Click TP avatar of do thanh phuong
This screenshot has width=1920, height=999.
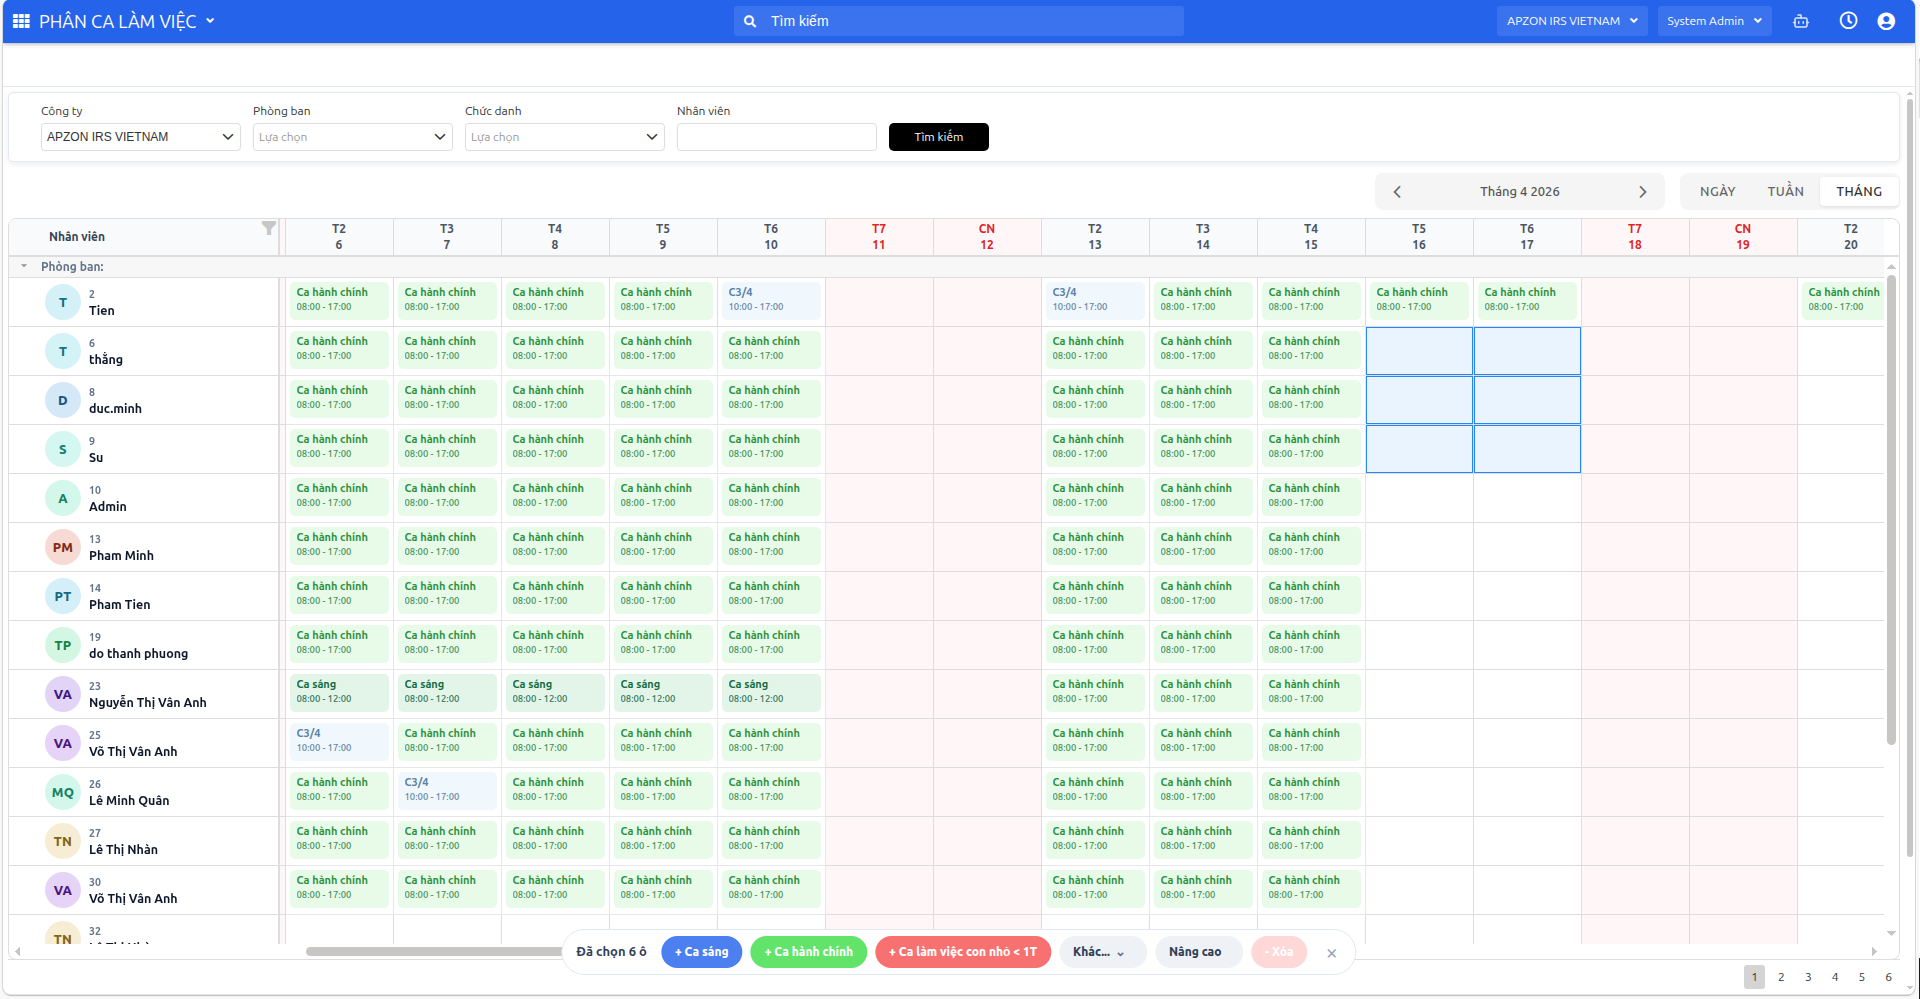click(63, 645)
